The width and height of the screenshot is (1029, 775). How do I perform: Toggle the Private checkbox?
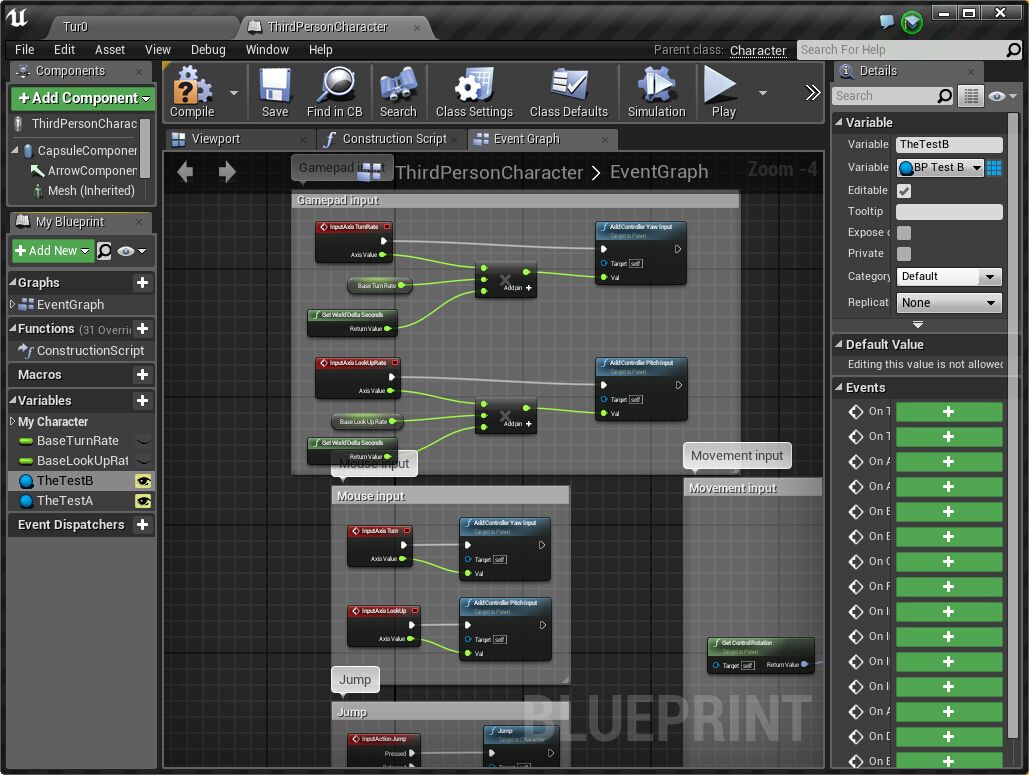click(x=904, y=254)
